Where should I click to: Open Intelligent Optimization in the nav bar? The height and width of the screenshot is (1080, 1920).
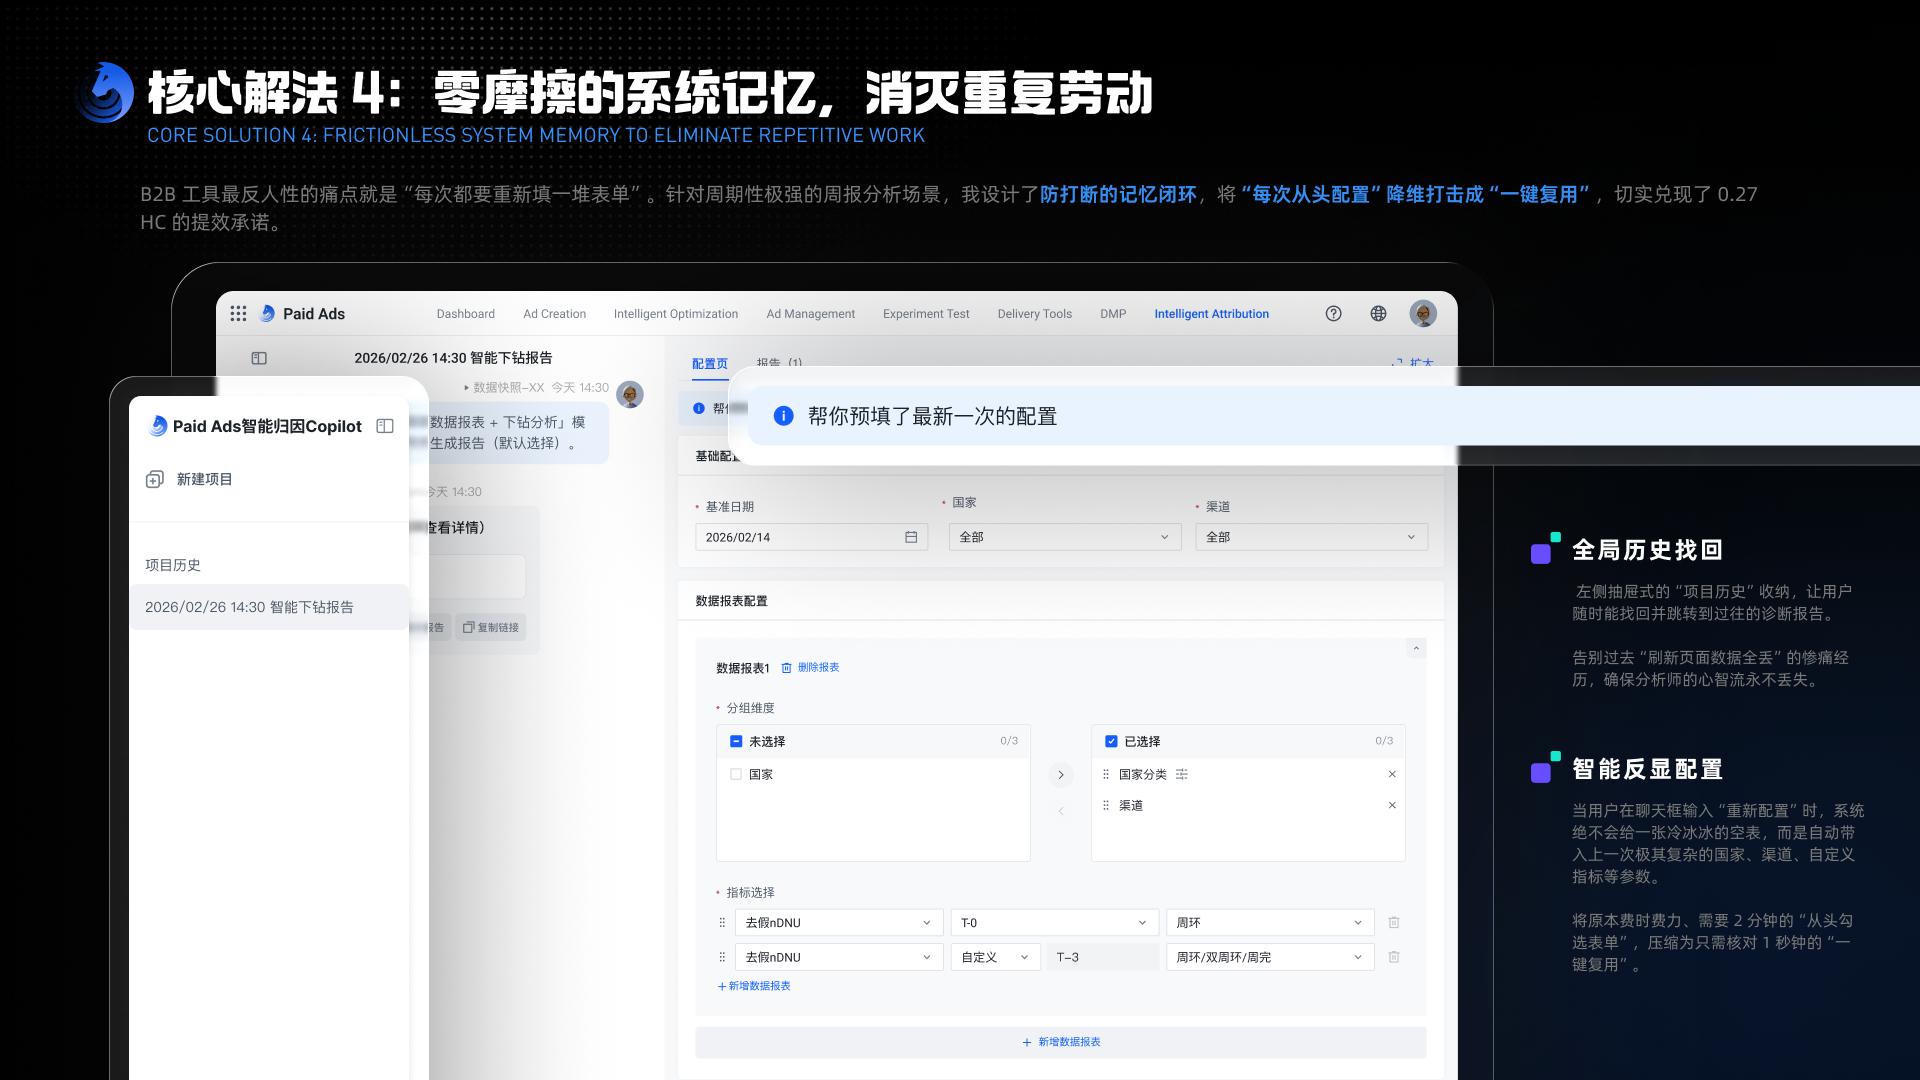[676, 314]
